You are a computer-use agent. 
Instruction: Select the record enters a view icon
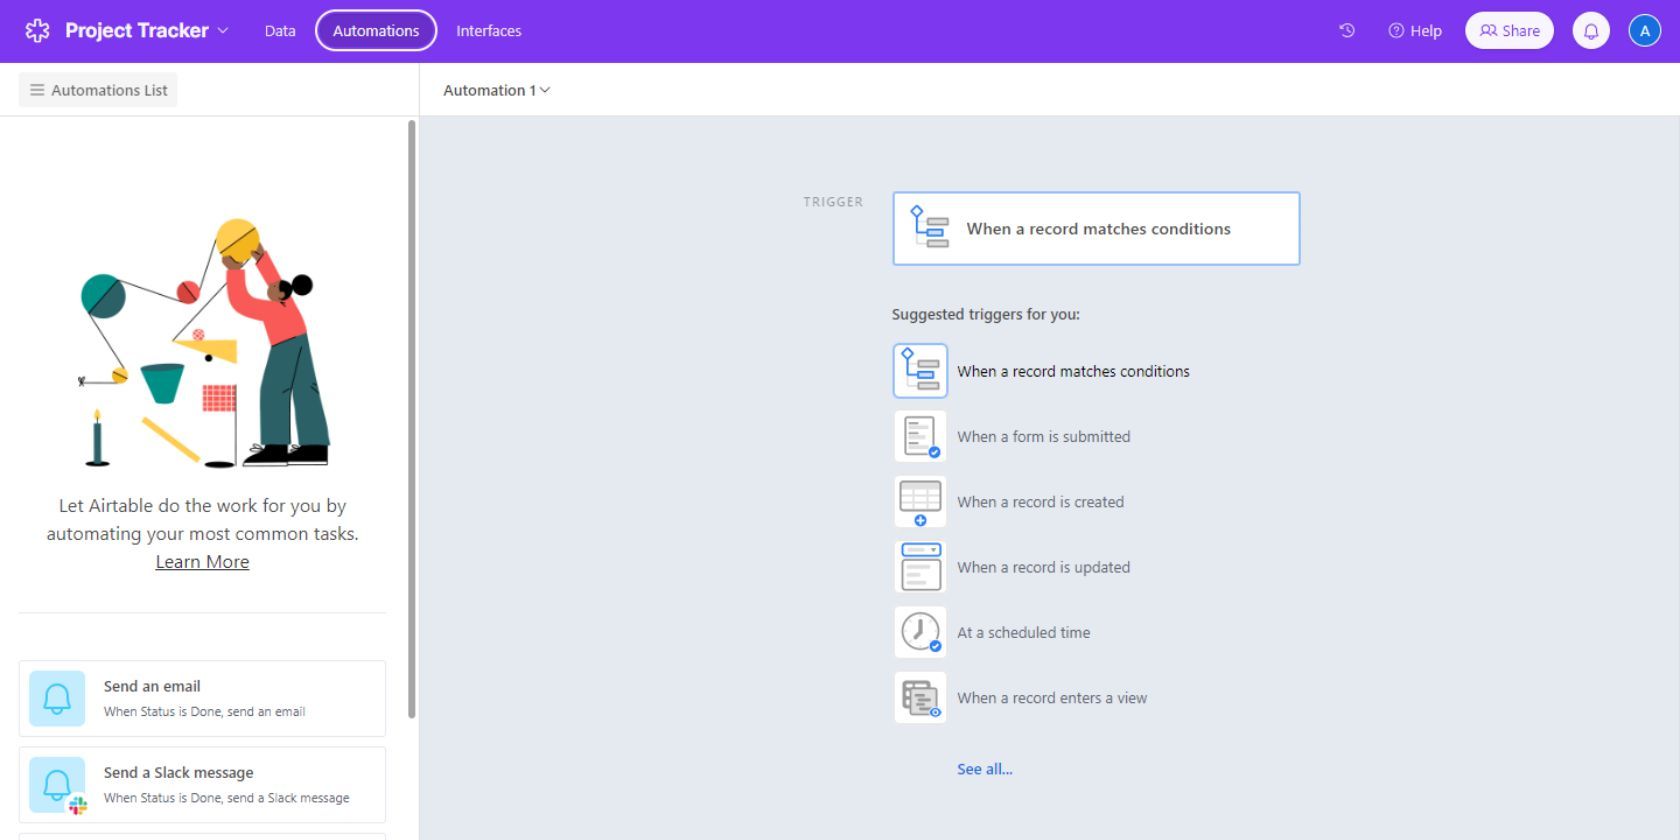pos(920,698)
